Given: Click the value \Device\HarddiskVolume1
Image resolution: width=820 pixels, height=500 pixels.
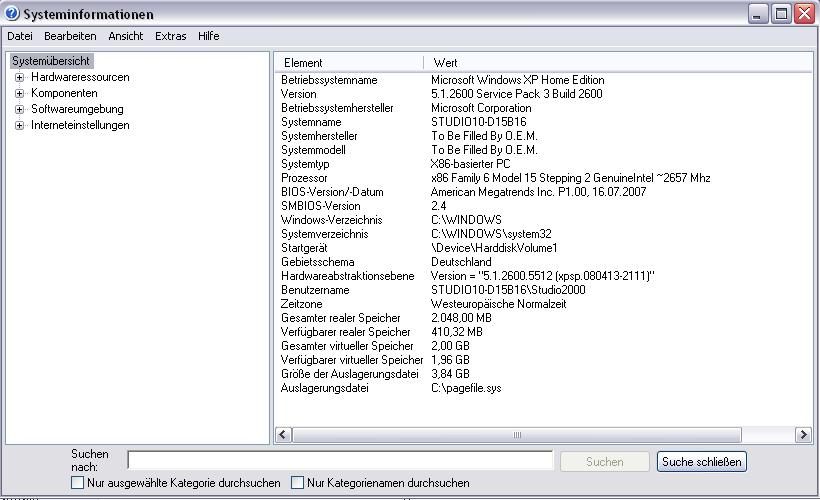Looking at the screenshot, I should pos(494,248).
